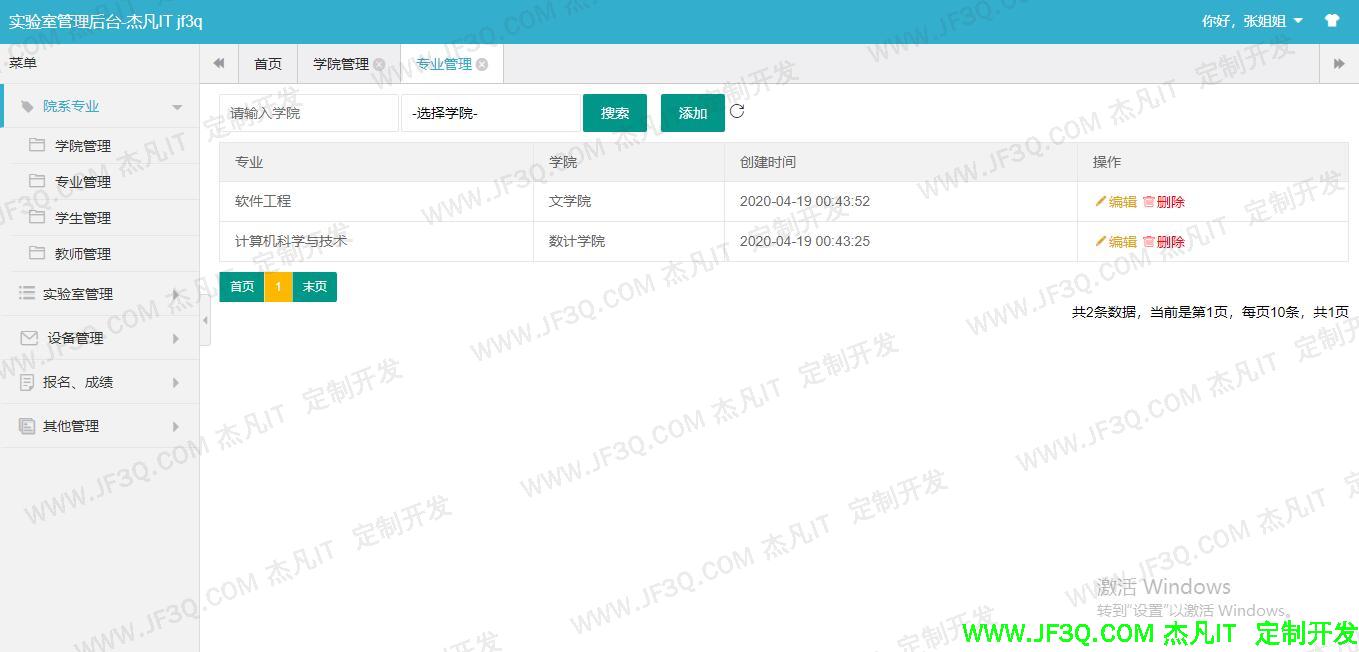Image resolution: width=1359 pixels, height=652 pixels.
Task: Click the t-shirt theme icon in header
Action: tap(1331, 21)
